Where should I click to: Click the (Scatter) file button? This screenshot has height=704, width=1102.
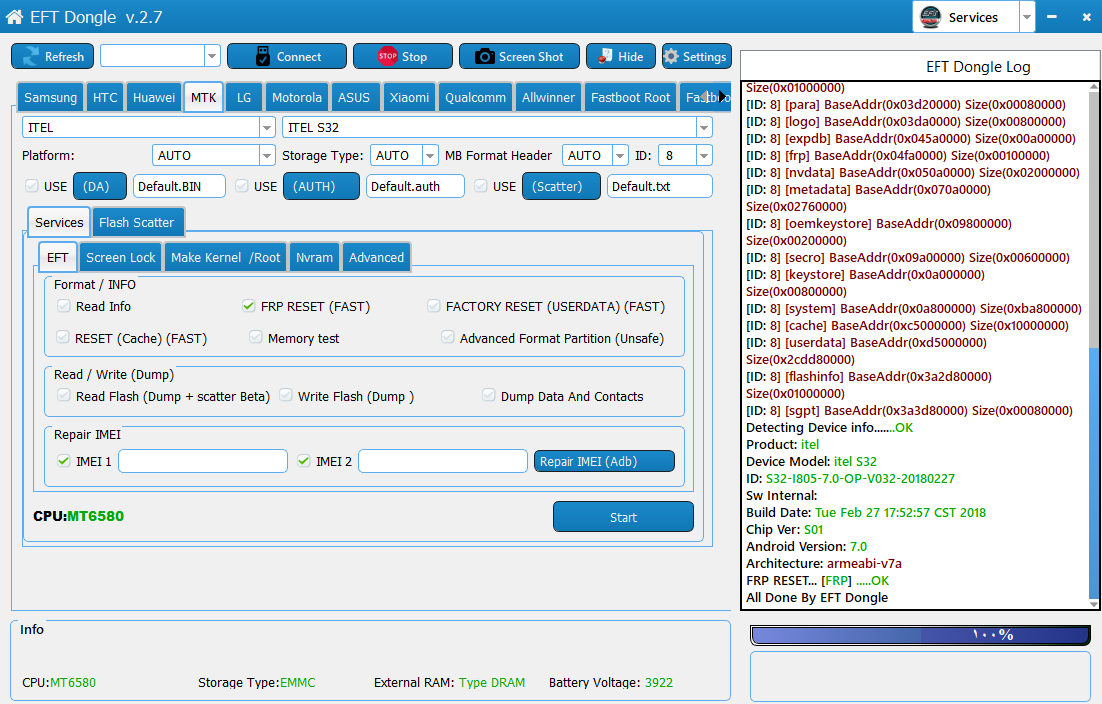click(561, 186)
